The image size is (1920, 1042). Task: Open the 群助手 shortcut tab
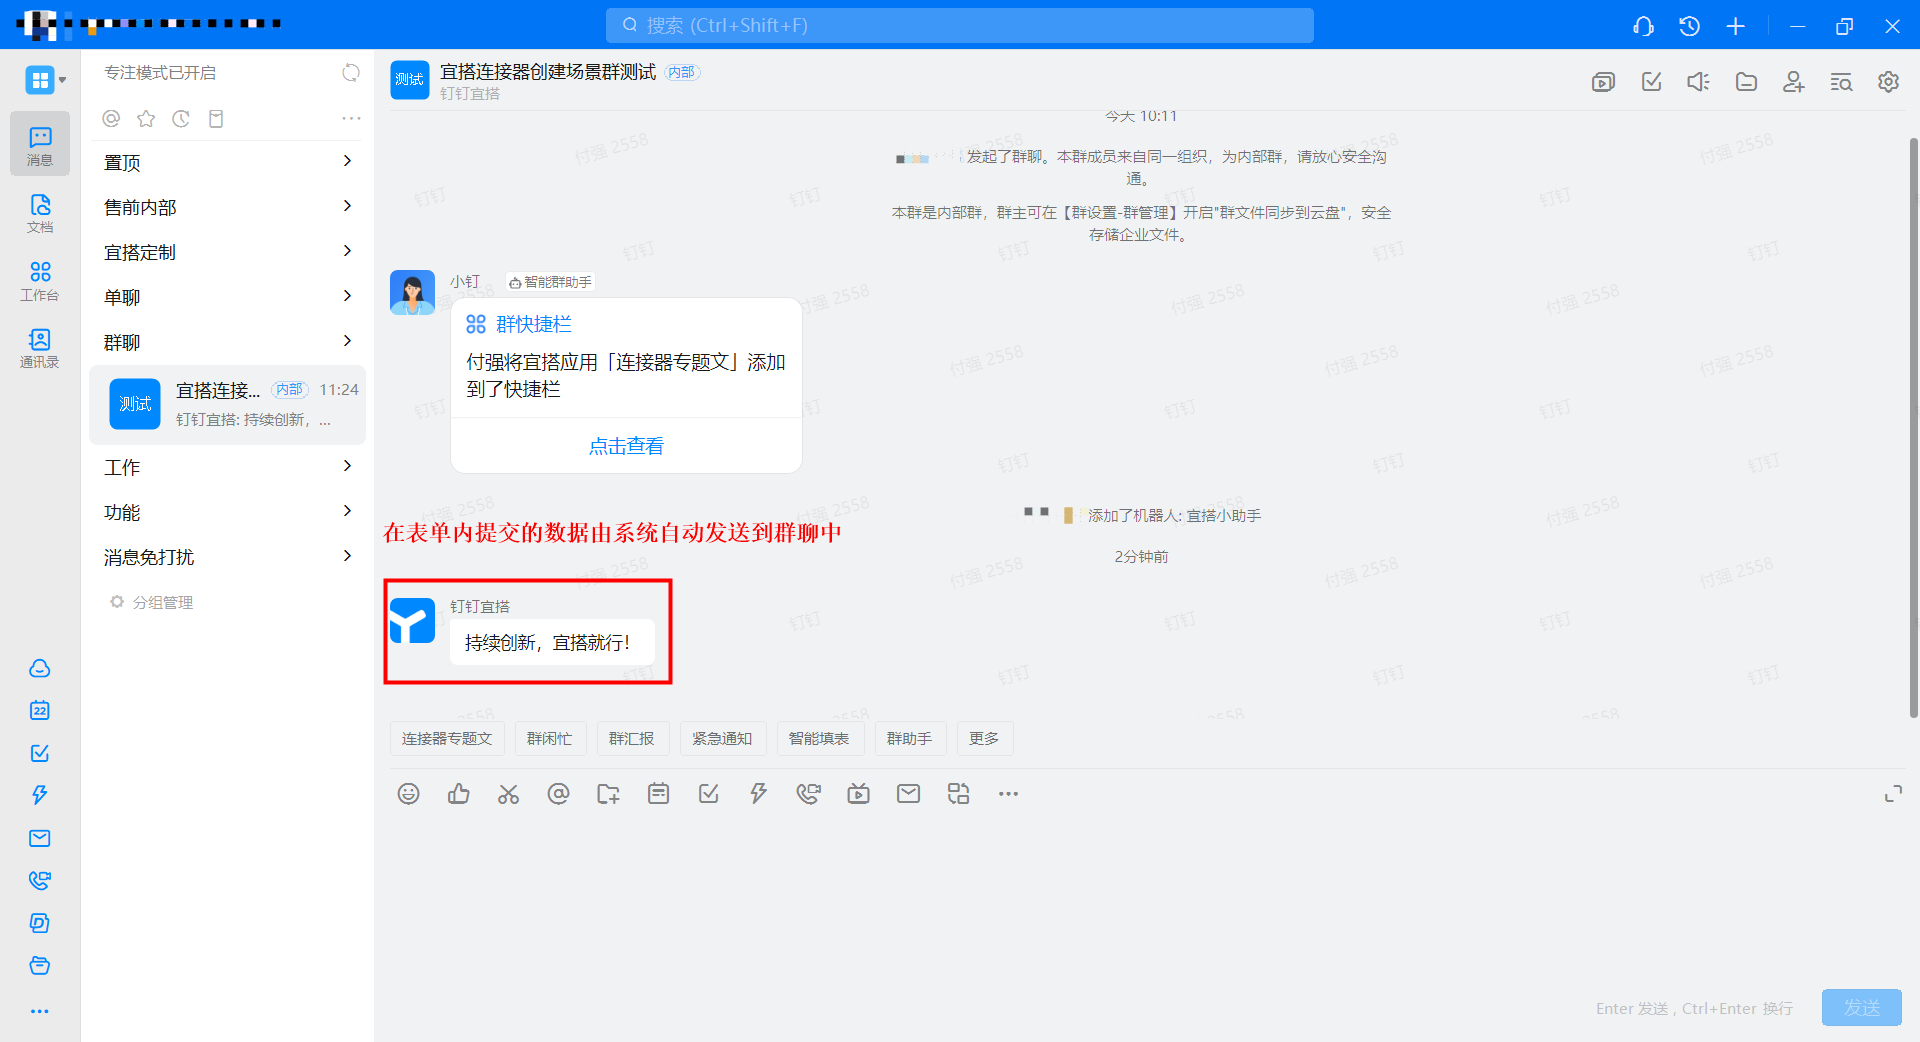click(909, 738)
